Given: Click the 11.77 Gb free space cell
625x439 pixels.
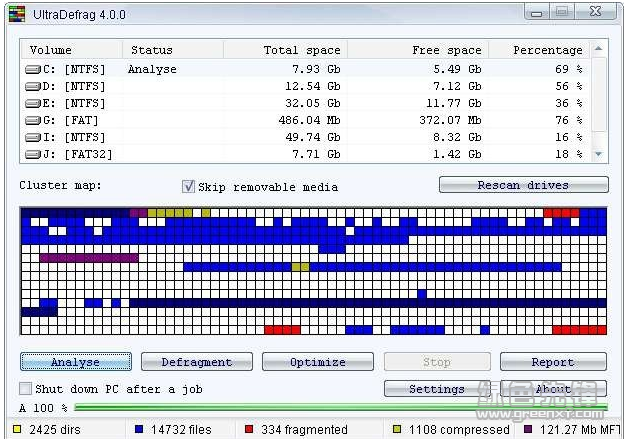Looking at the screenshot, I should tap(454, 104).
